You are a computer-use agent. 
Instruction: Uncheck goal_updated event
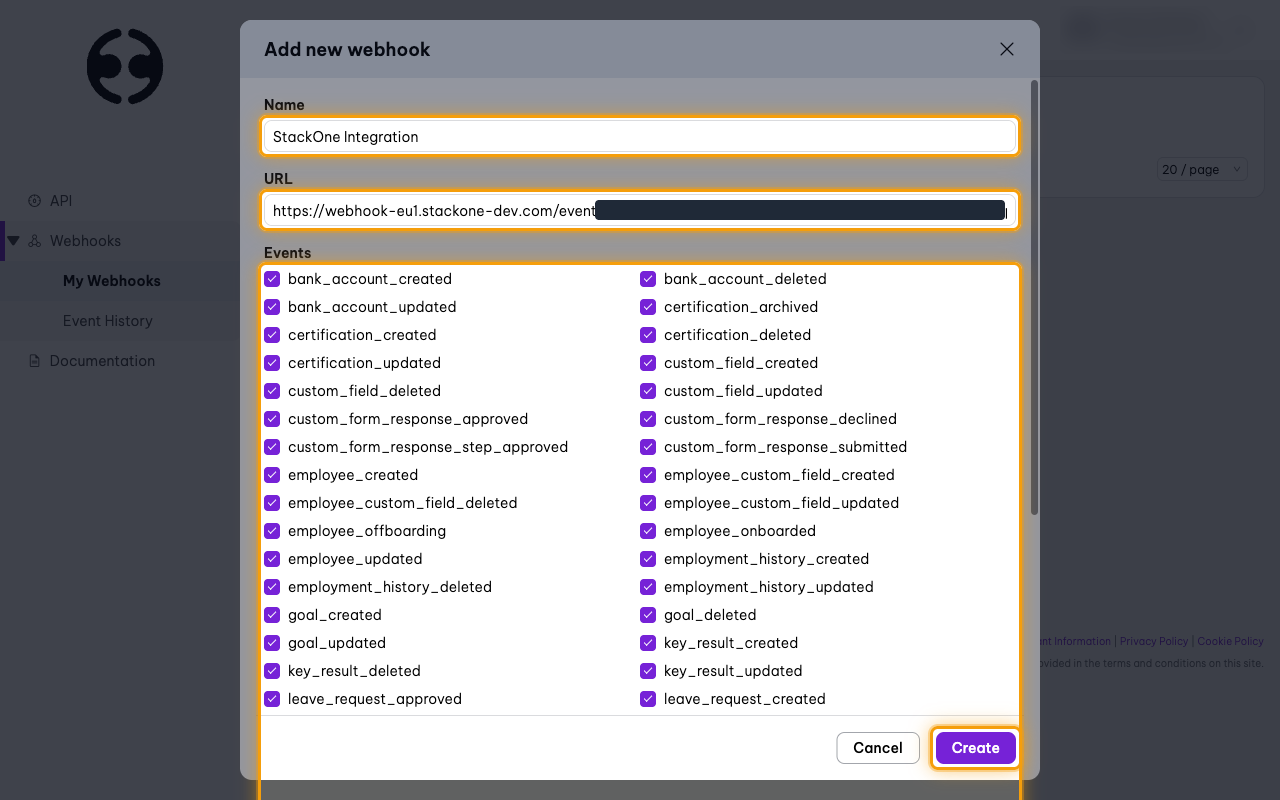(272, 643)
